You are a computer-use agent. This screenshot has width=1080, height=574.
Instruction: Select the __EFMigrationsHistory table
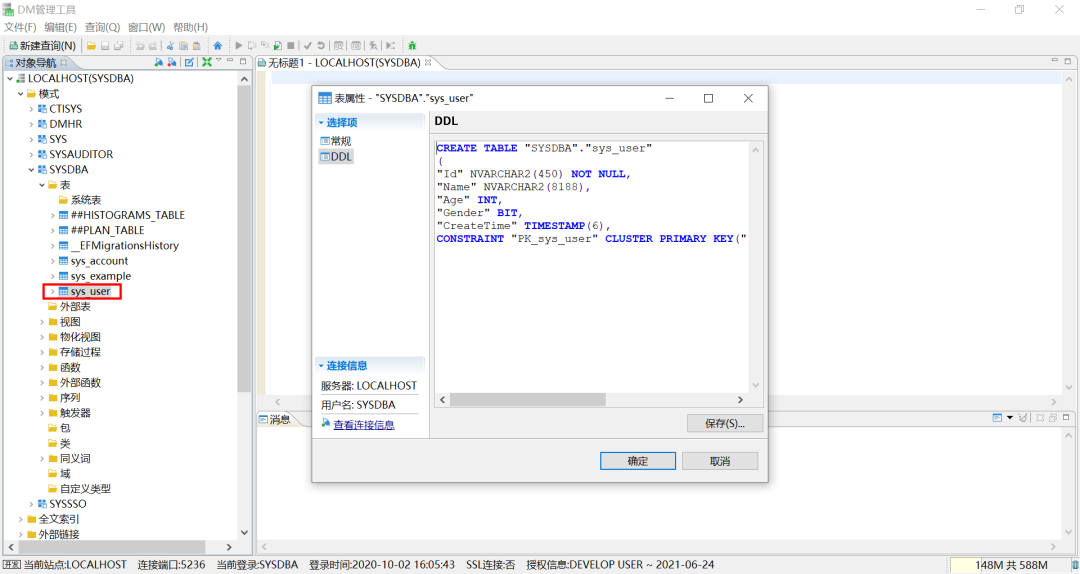[124, 246]
